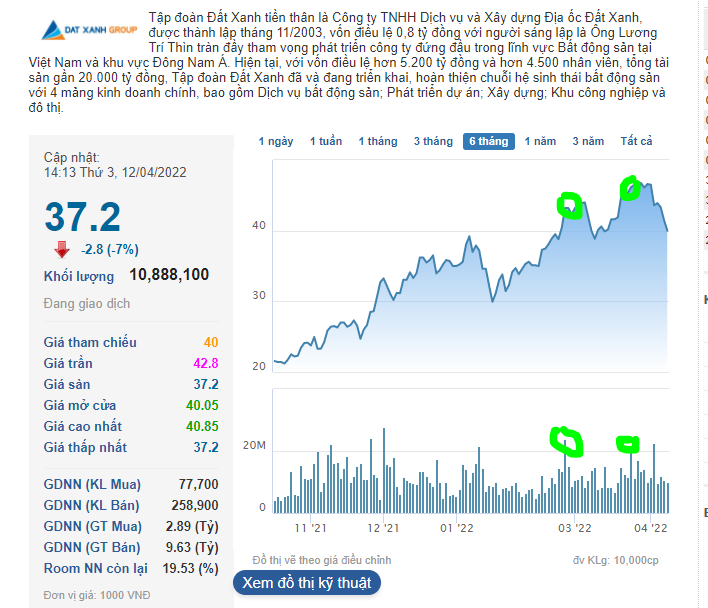Click the Dat Xanh Group logo
This screenshot has width=708, height=608.
[89, 30]
